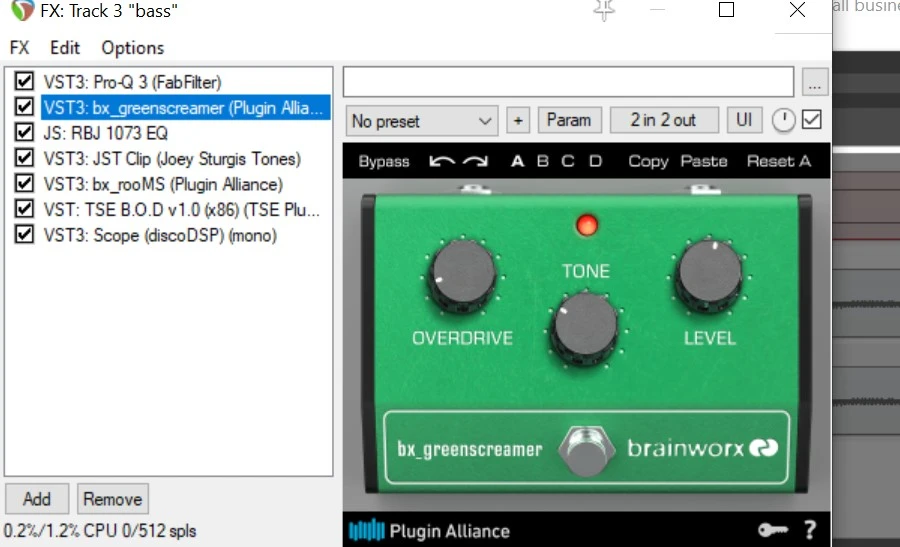Click the UI button
The width and height of the screenshot is (900, 547).
click(x=744, y=120)
